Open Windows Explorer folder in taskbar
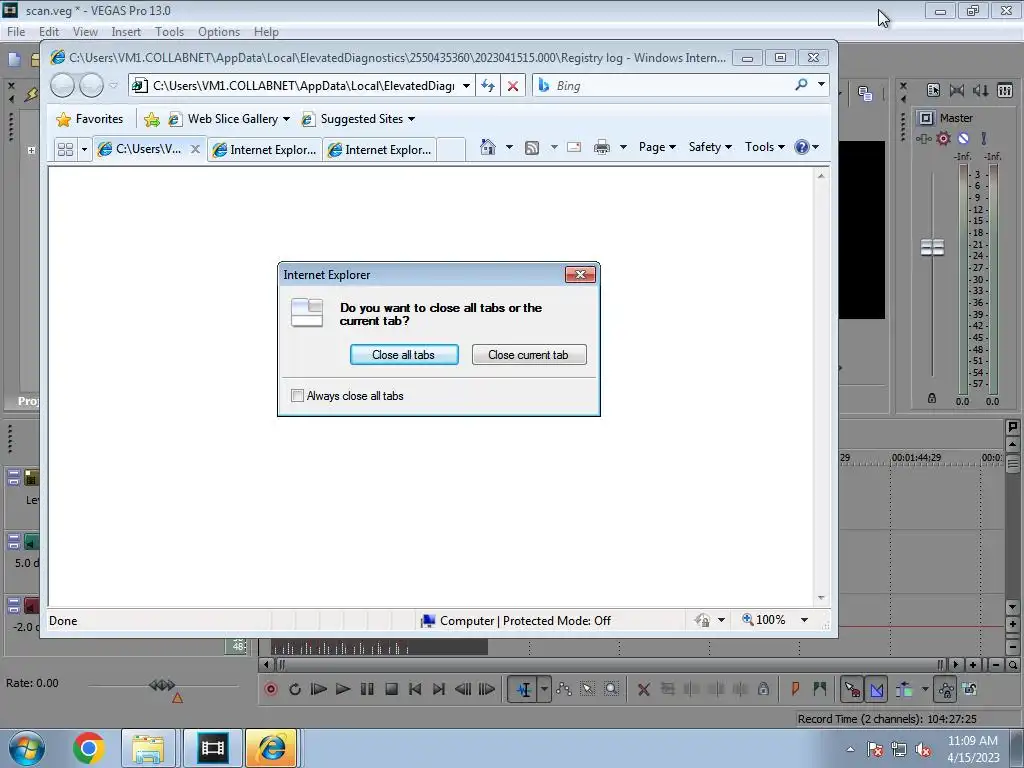 click(x=148, y=748)
